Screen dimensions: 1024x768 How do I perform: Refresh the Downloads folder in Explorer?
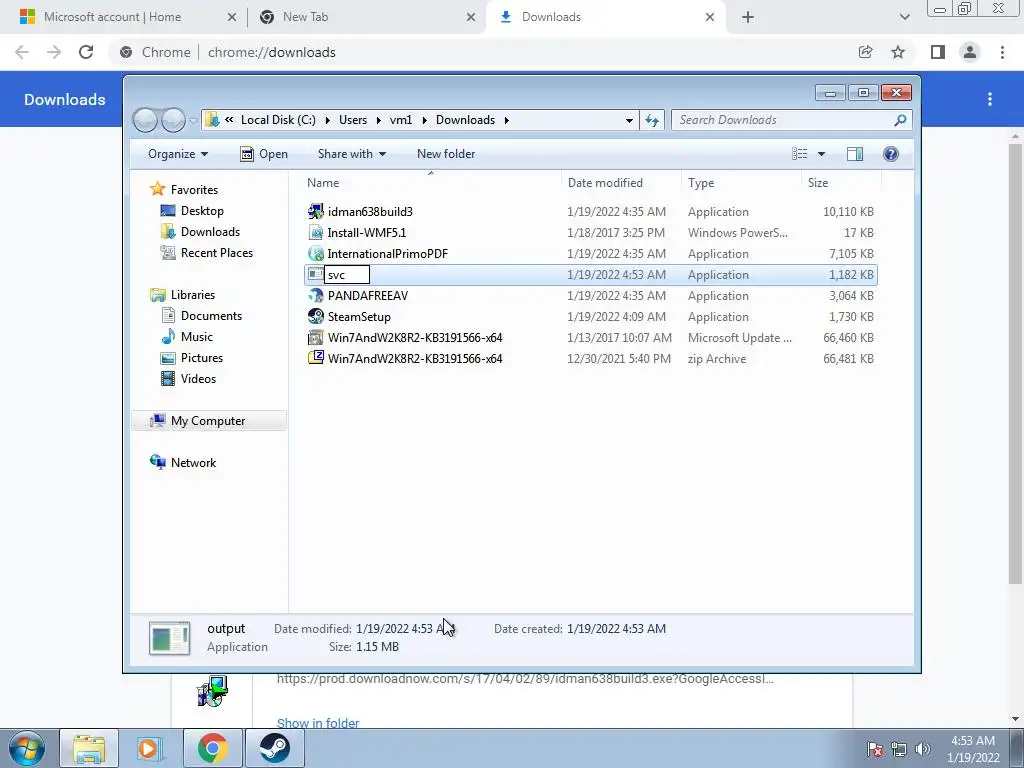click(x=652, y=120)
